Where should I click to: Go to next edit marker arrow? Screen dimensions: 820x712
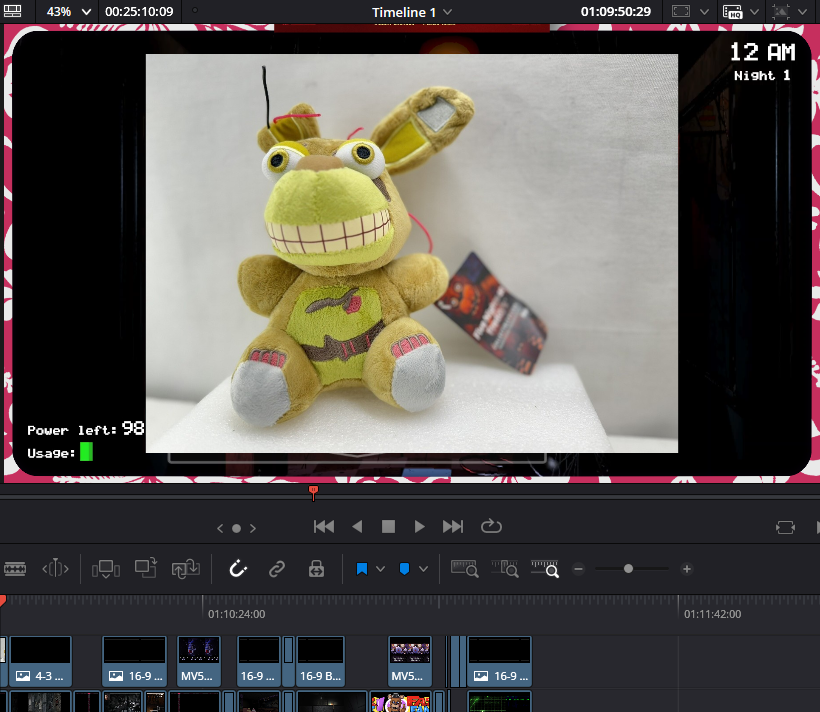click(253, 528)
